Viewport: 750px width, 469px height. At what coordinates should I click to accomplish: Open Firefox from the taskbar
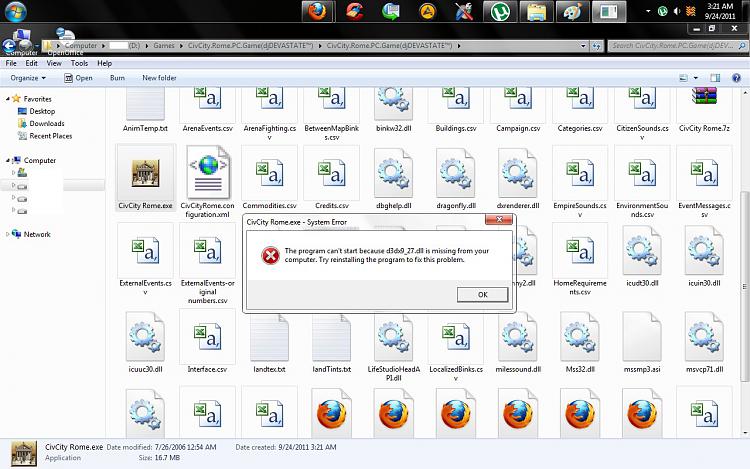[x=317, y=11]
